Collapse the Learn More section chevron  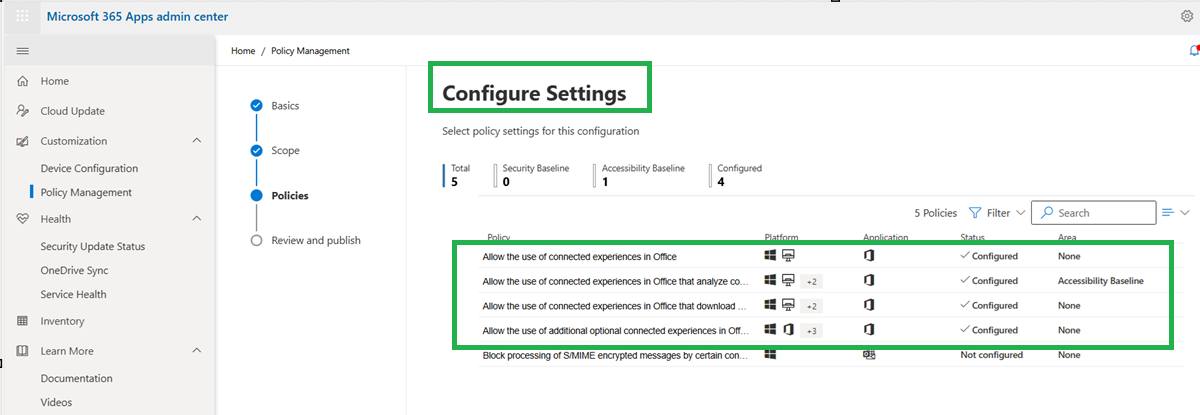pos(196,351)
